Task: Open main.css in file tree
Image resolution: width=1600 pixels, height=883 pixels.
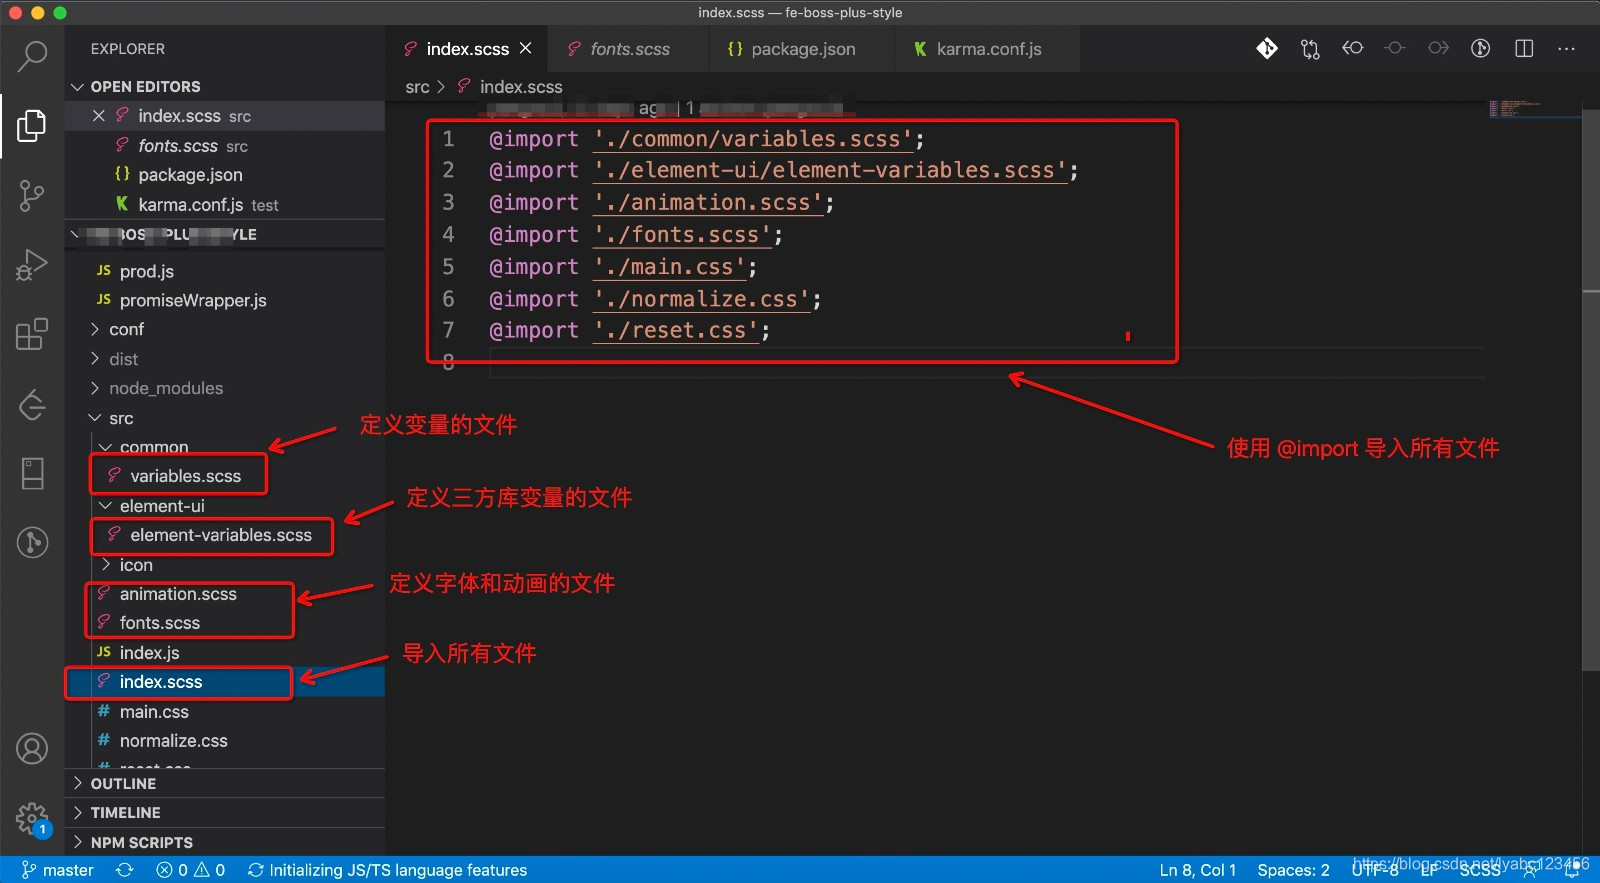Action: (x=225, y=712)
